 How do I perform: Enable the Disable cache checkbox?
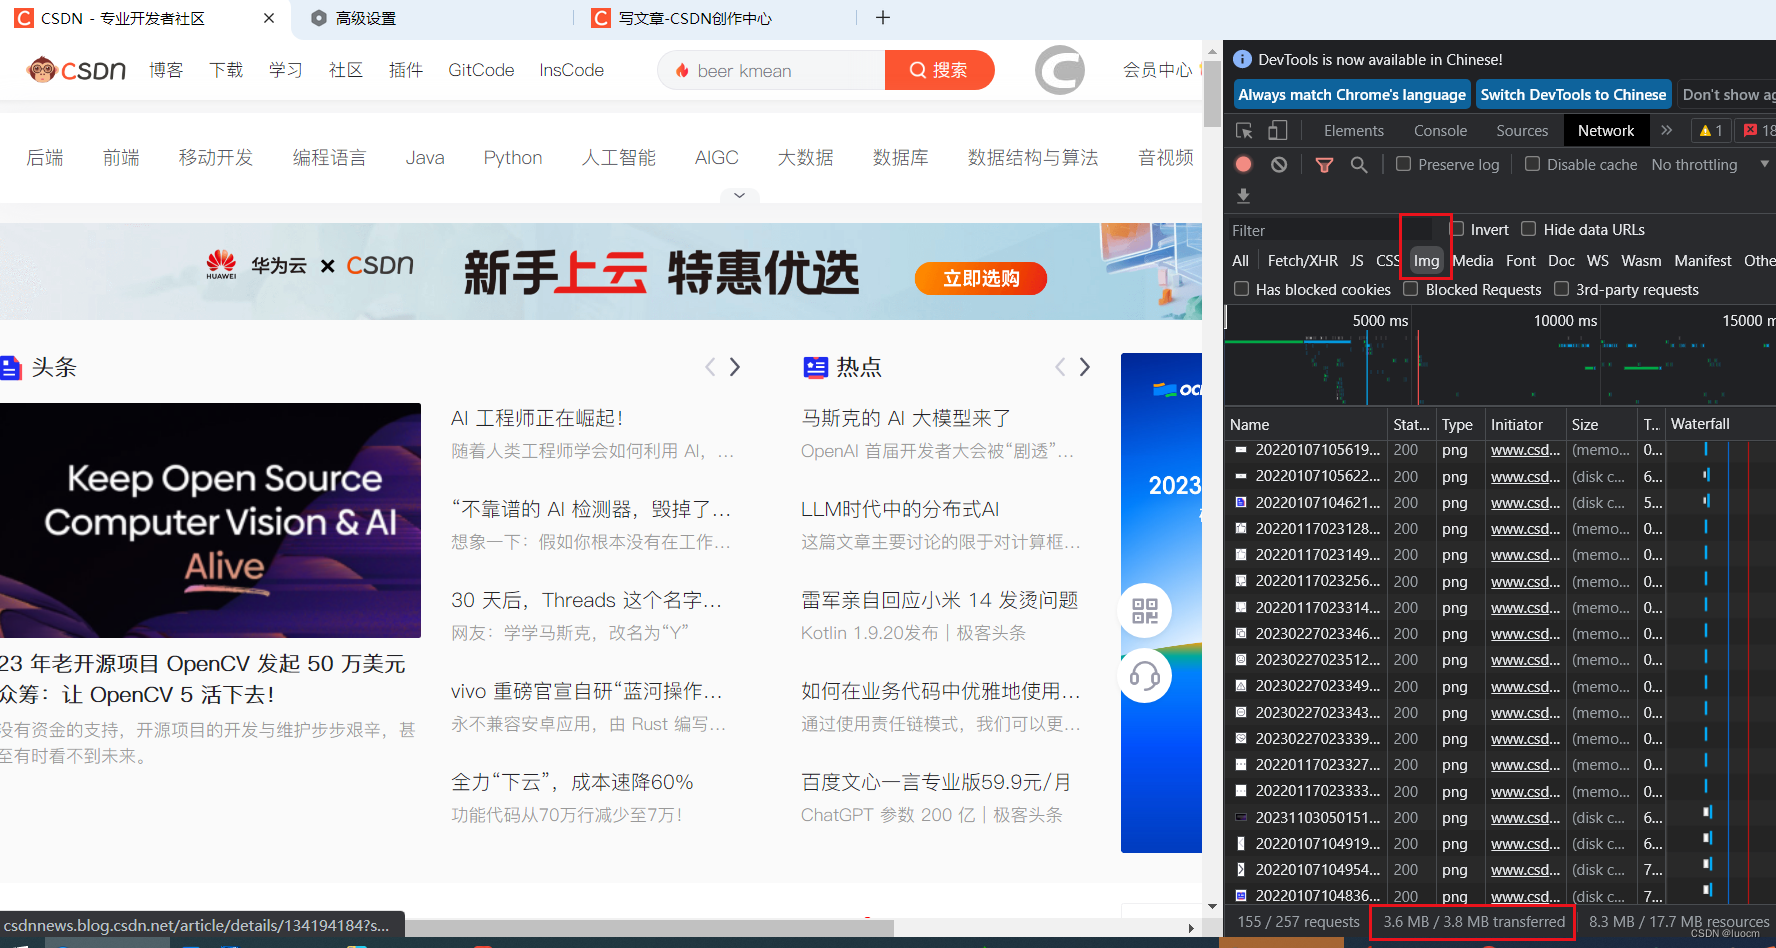(x=1532, y=164)
